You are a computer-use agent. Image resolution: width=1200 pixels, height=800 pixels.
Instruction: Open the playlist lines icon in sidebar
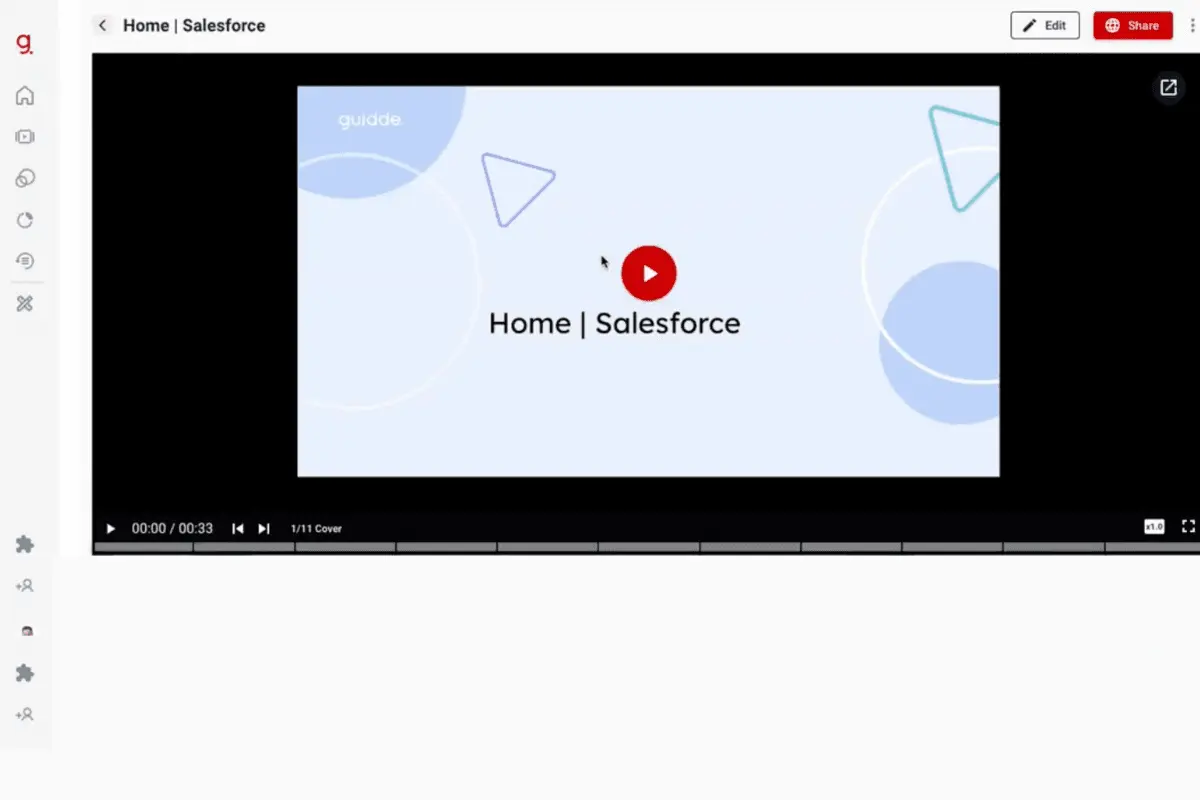pyautogui.click(x=25, y=261)
